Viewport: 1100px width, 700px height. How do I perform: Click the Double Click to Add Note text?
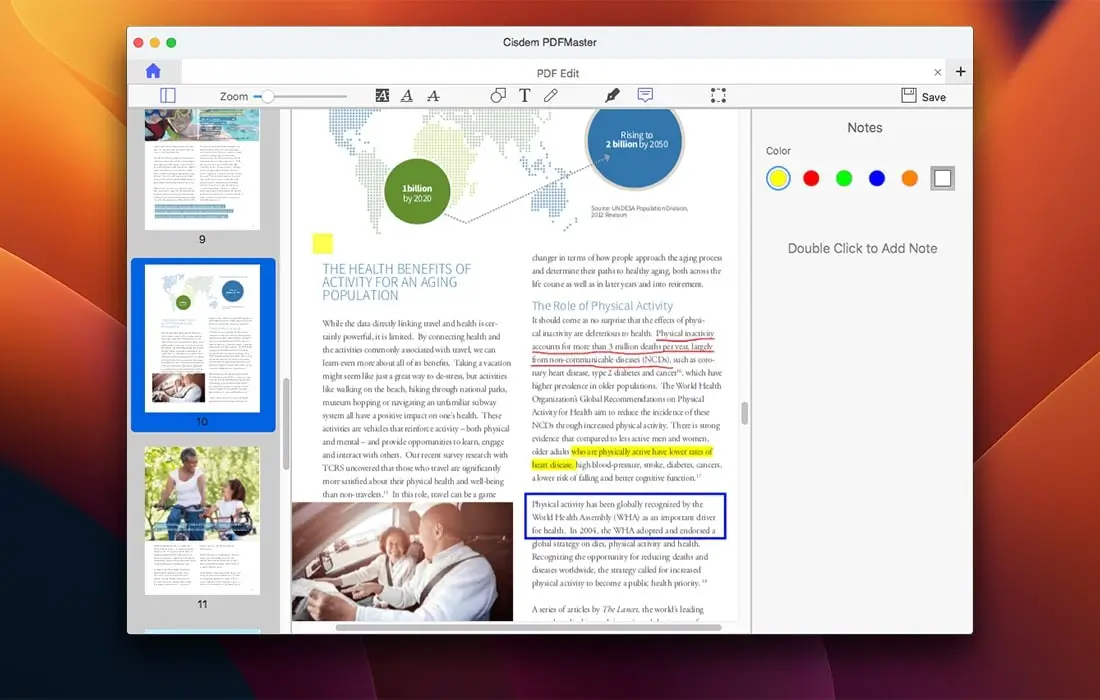pos(862,248)
